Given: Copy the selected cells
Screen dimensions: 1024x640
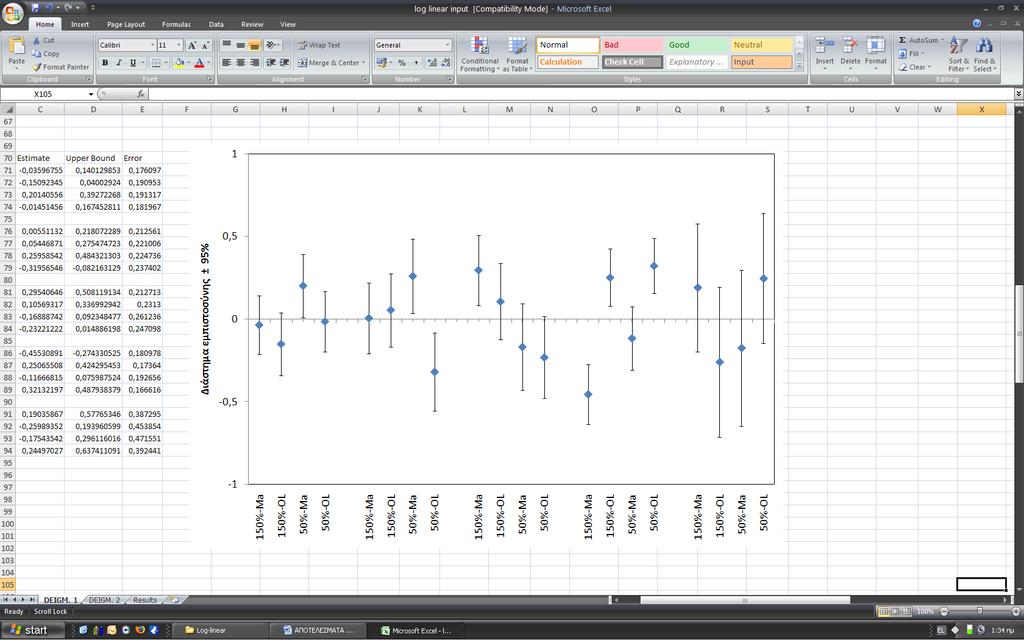Looking at the screenshot, I should click(x=46, y=54).
